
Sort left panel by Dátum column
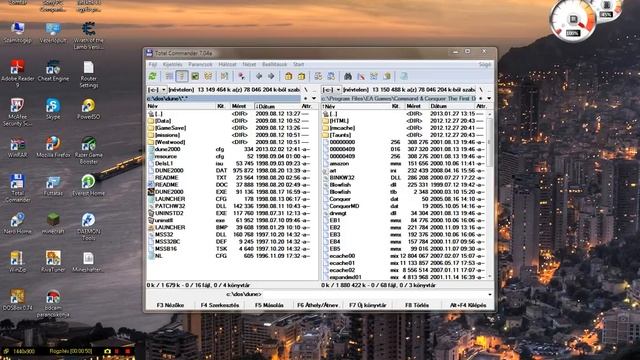(x=278, y=106)
